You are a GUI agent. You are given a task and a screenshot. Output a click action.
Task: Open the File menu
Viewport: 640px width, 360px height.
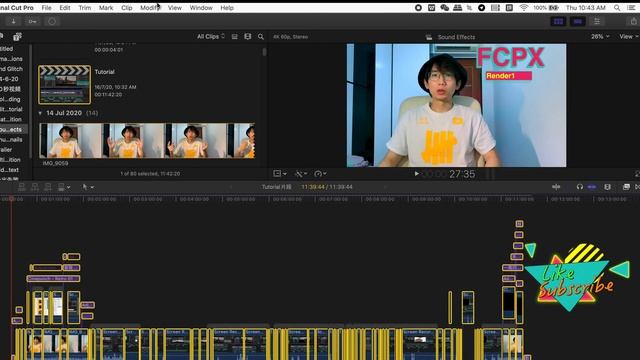tap(47, 8)
